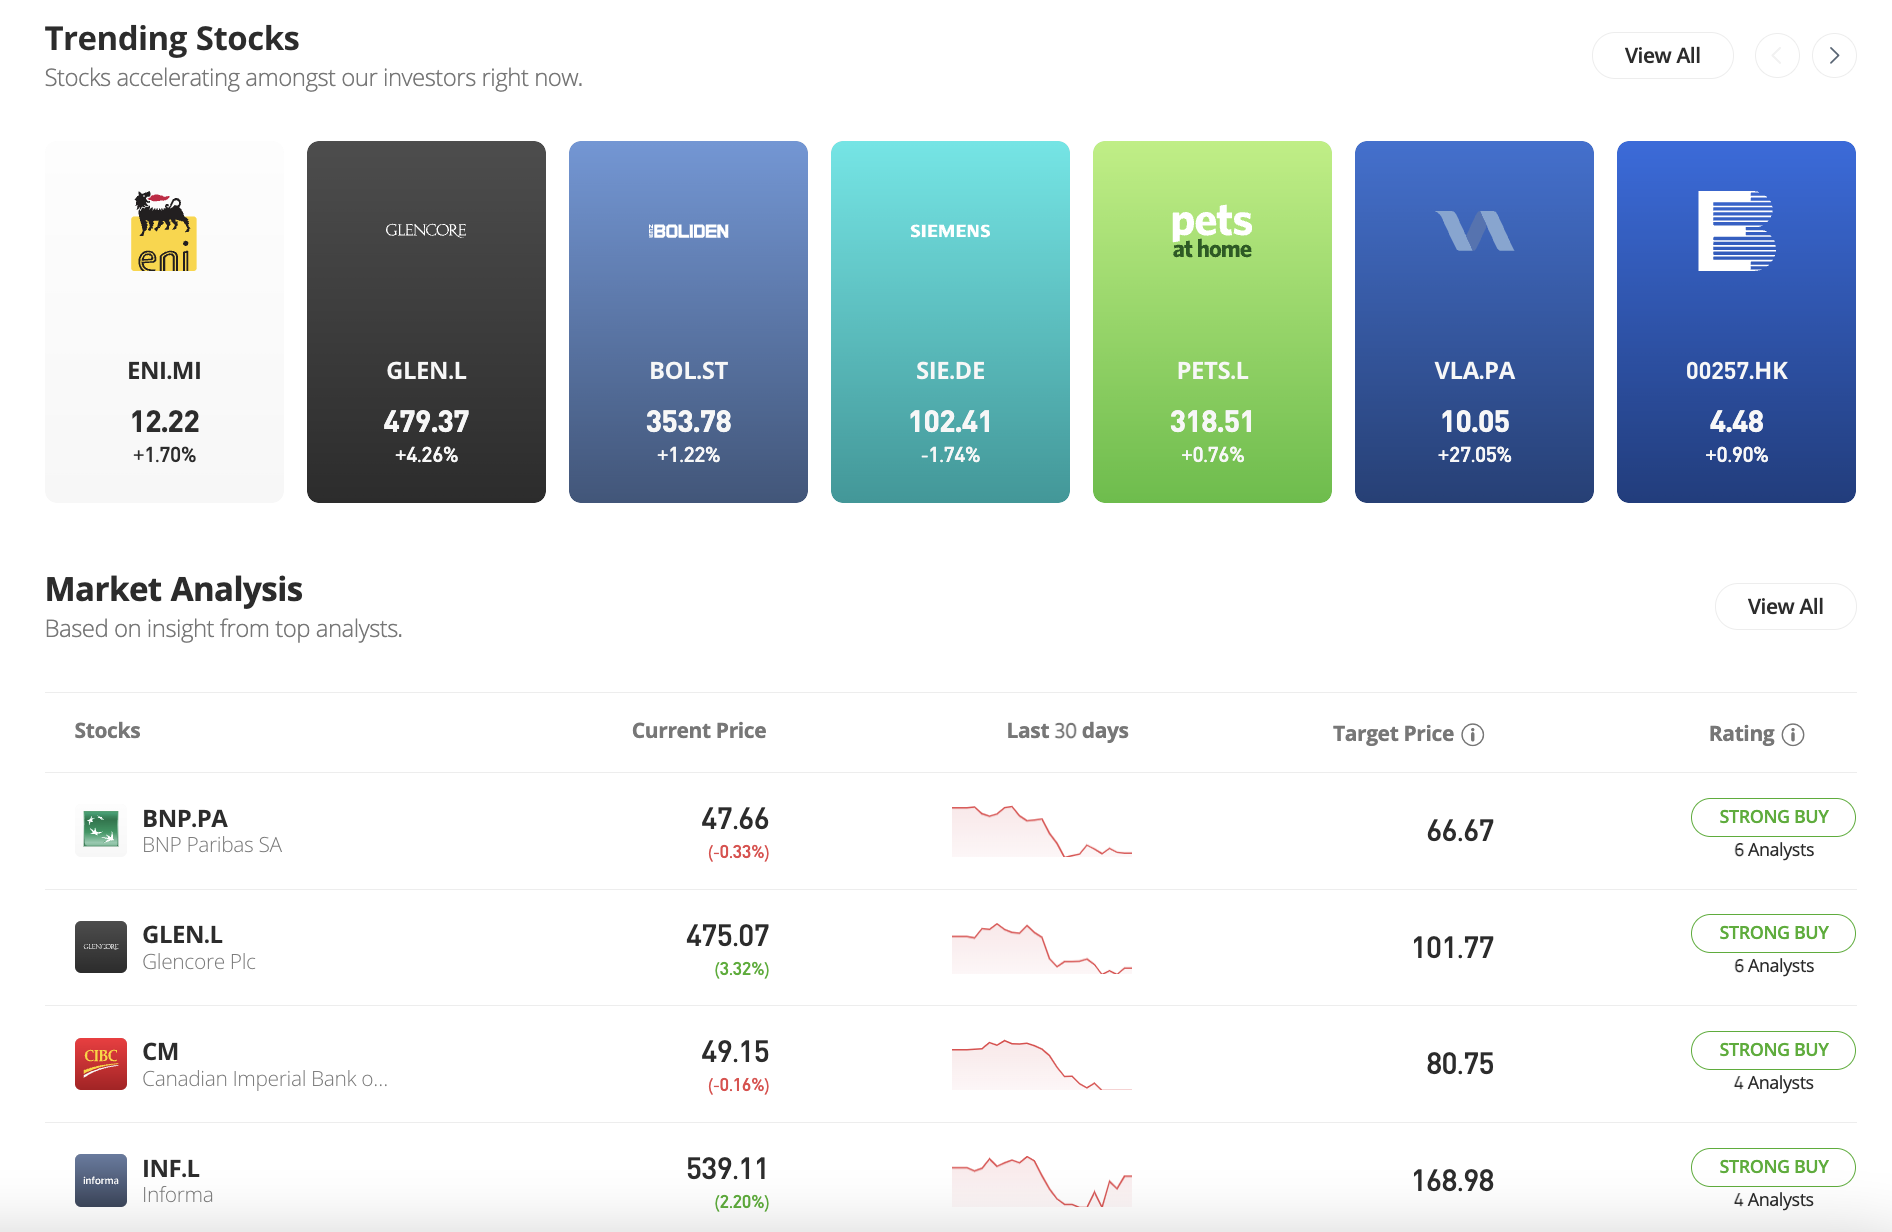Open the Rating info icon
1892x1232 pixels.
click(x=1793, y=735)
